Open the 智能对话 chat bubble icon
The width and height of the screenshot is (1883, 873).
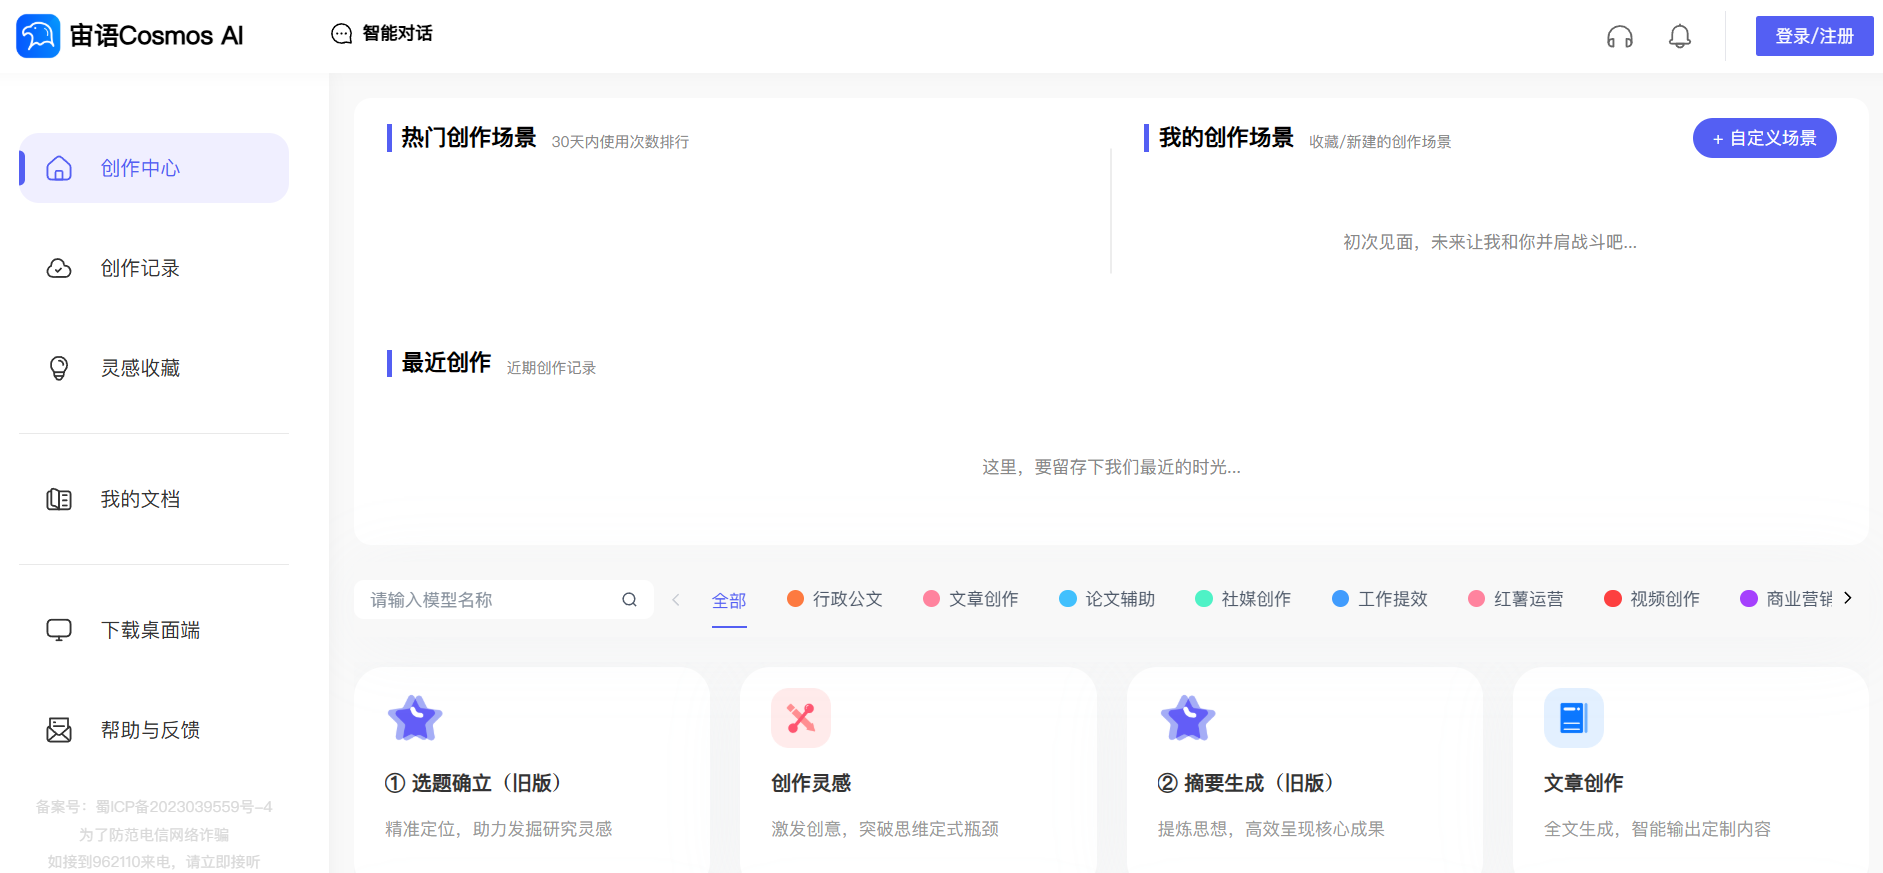(342, 34)
